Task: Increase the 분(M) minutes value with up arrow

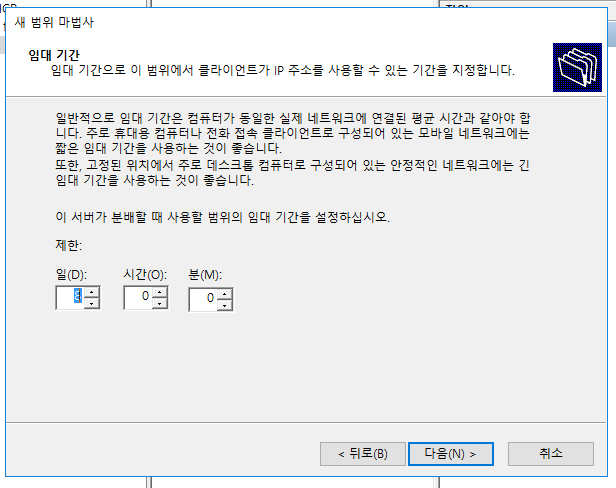Action: [x=224, y=294]
